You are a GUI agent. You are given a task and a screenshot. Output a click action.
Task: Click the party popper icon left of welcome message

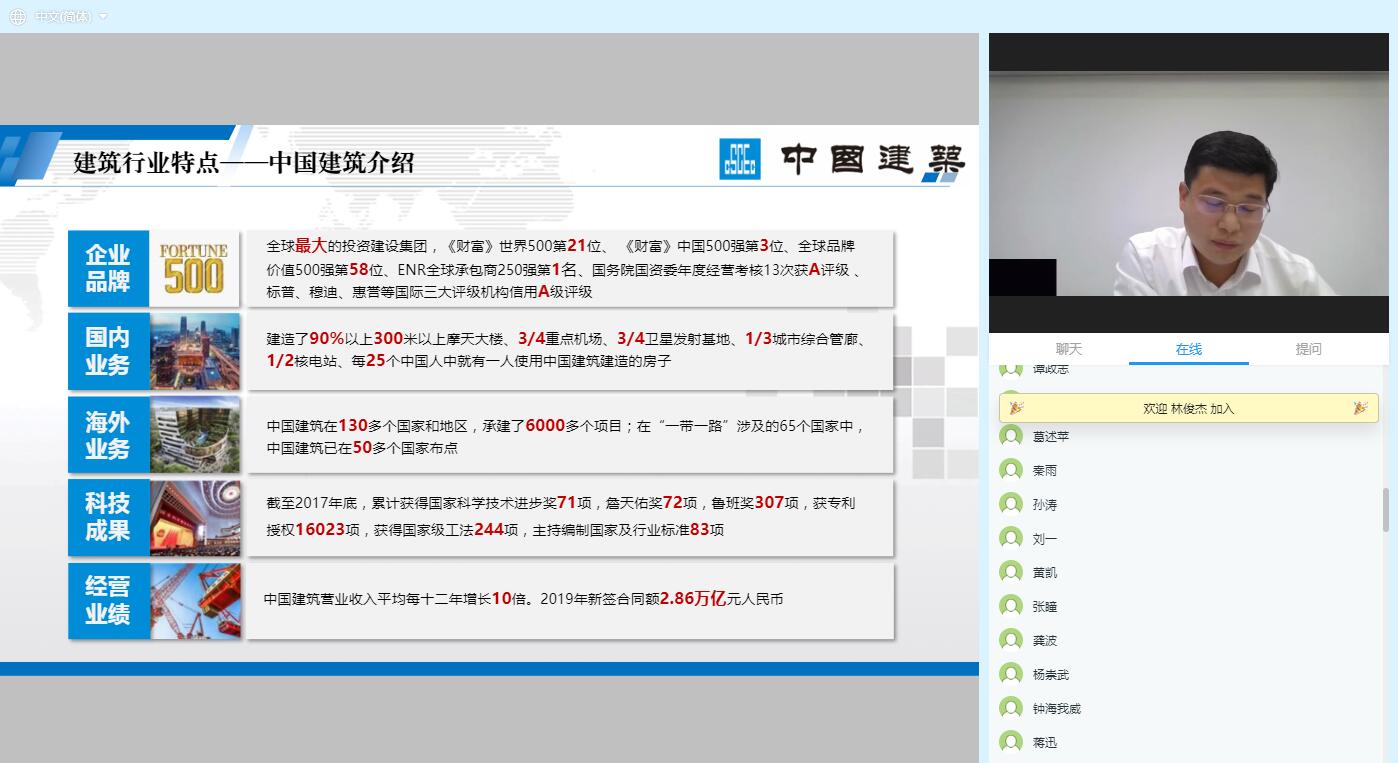coord(1016,408)
